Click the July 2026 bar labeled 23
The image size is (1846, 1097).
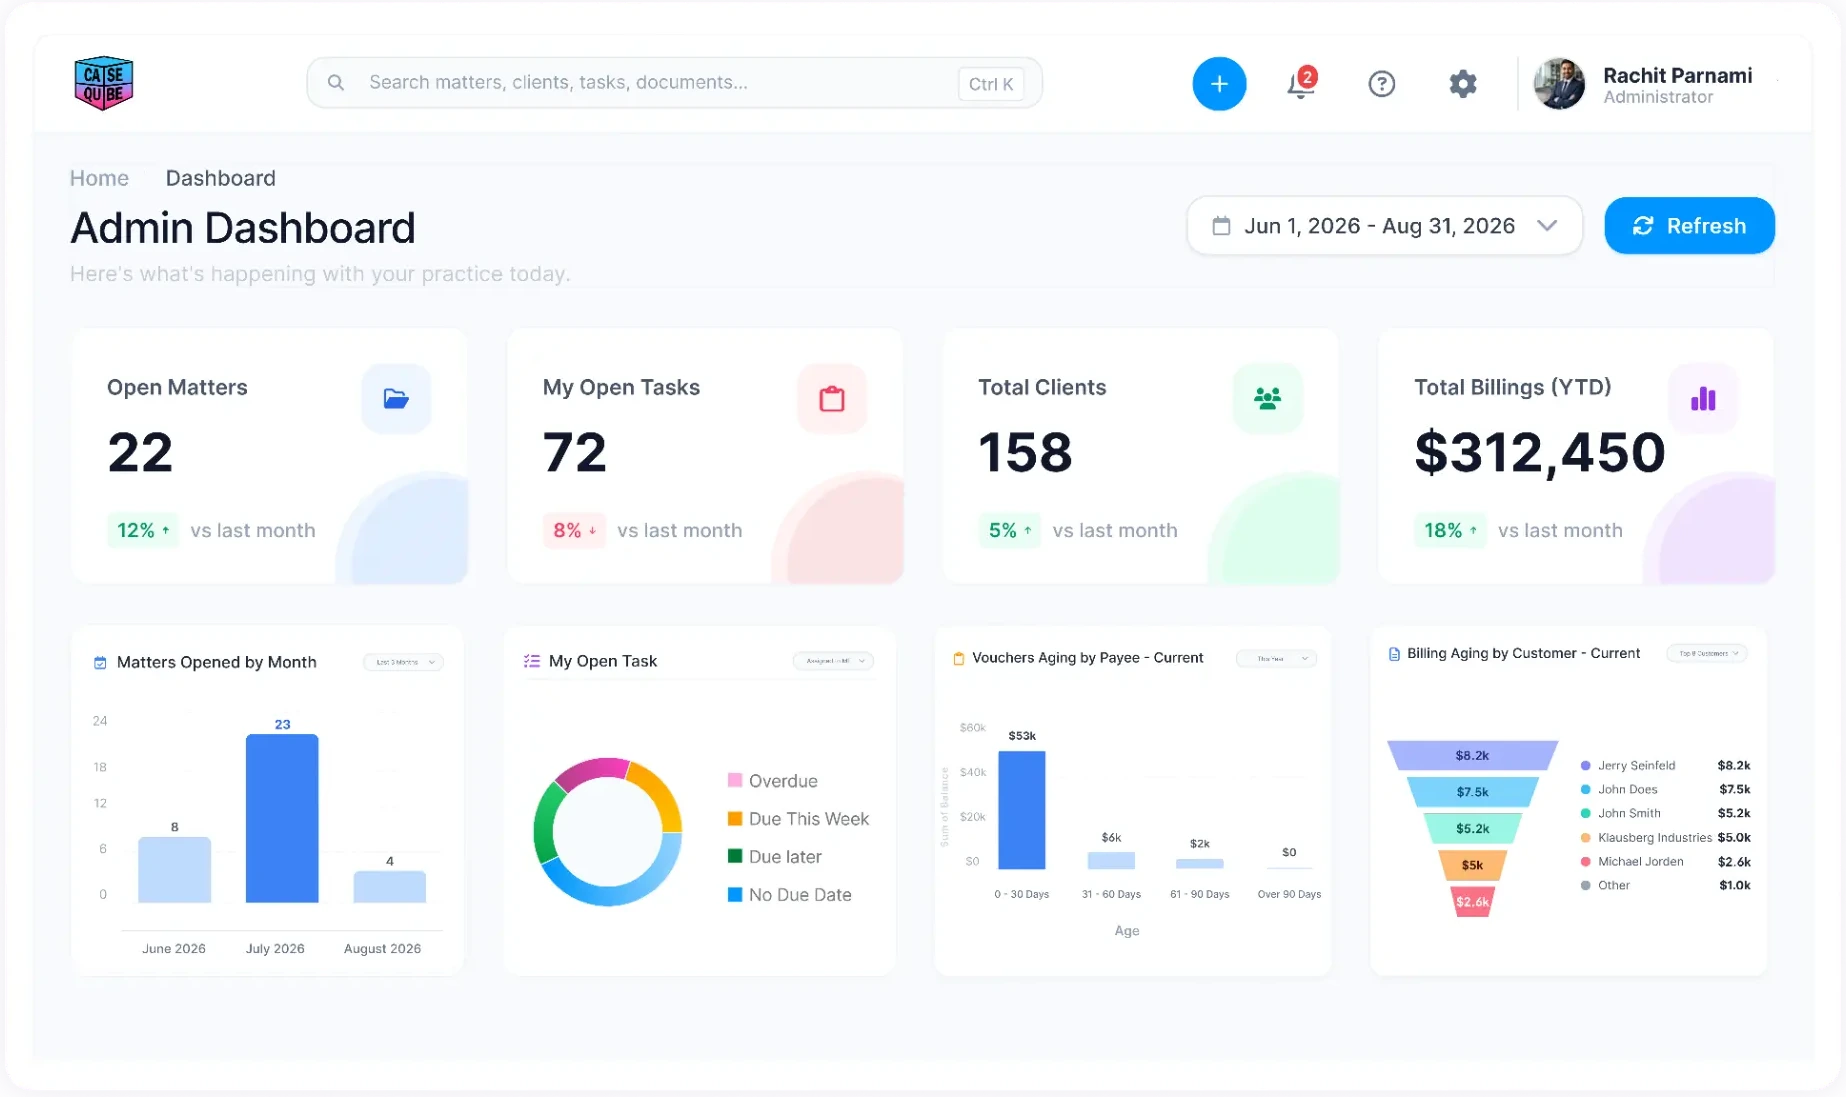click(282, 818)
